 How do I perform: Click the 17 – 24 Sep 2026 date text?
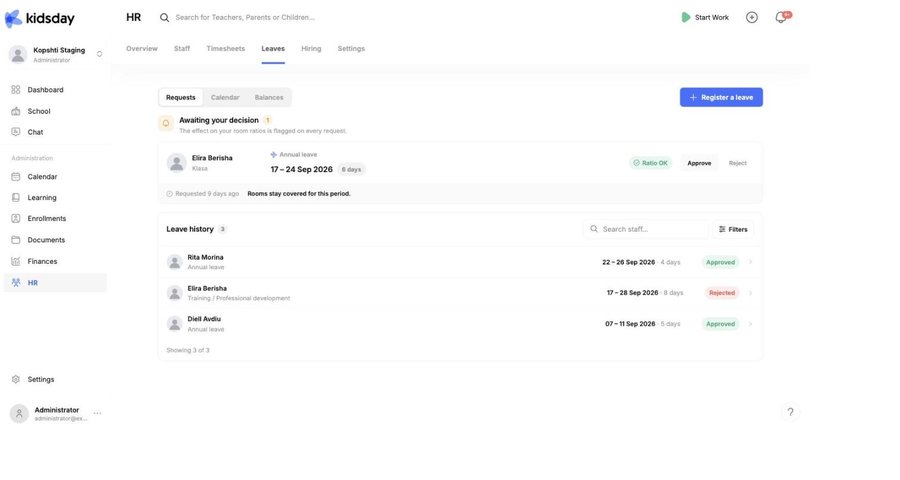[301, 169]
